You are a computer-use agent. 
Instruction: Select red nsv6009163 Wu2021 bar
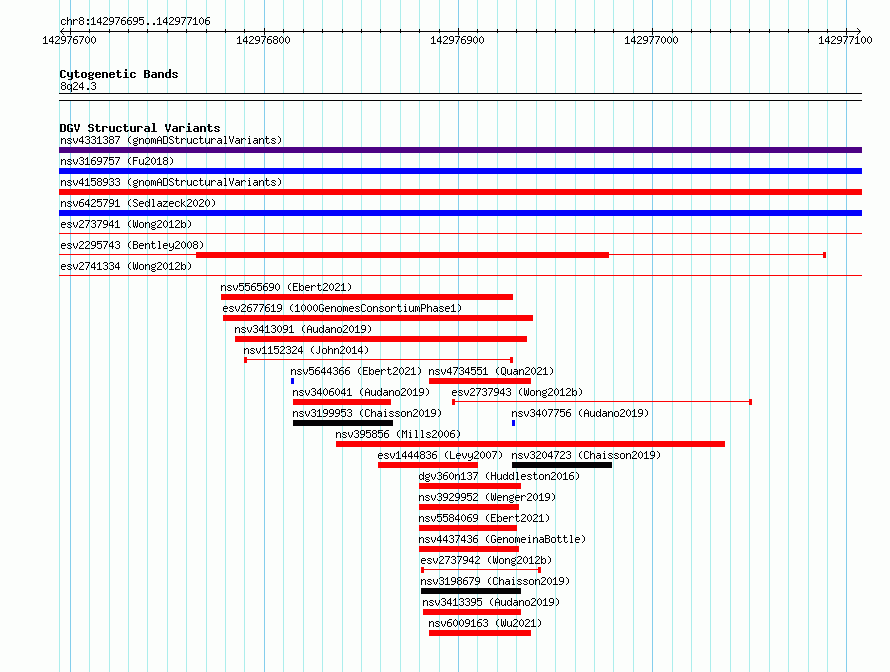pyautogui.click(x=480, y=633)
